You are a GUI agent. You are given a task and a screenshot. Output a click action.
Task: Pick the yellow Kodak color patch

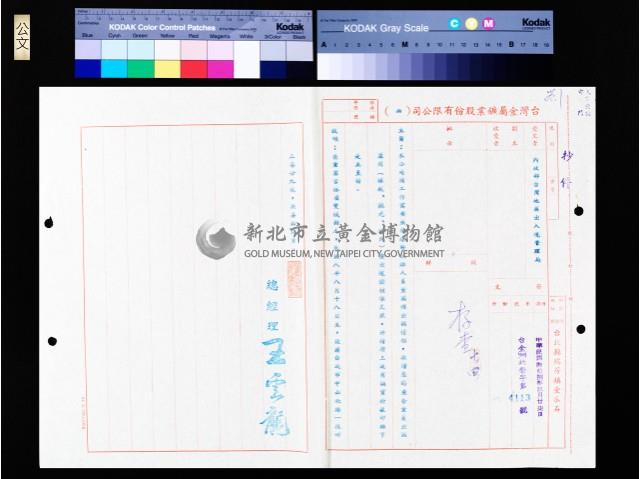pyautogui.click(x=167, y=69)
